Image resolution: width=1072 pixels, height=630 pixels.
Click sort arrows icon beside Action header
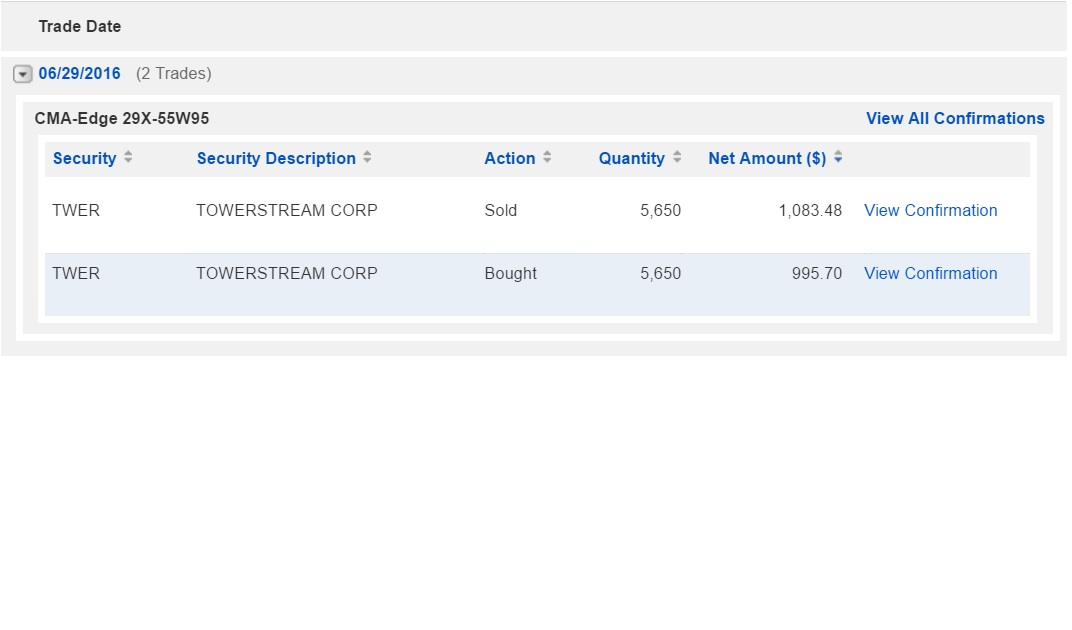547,158
